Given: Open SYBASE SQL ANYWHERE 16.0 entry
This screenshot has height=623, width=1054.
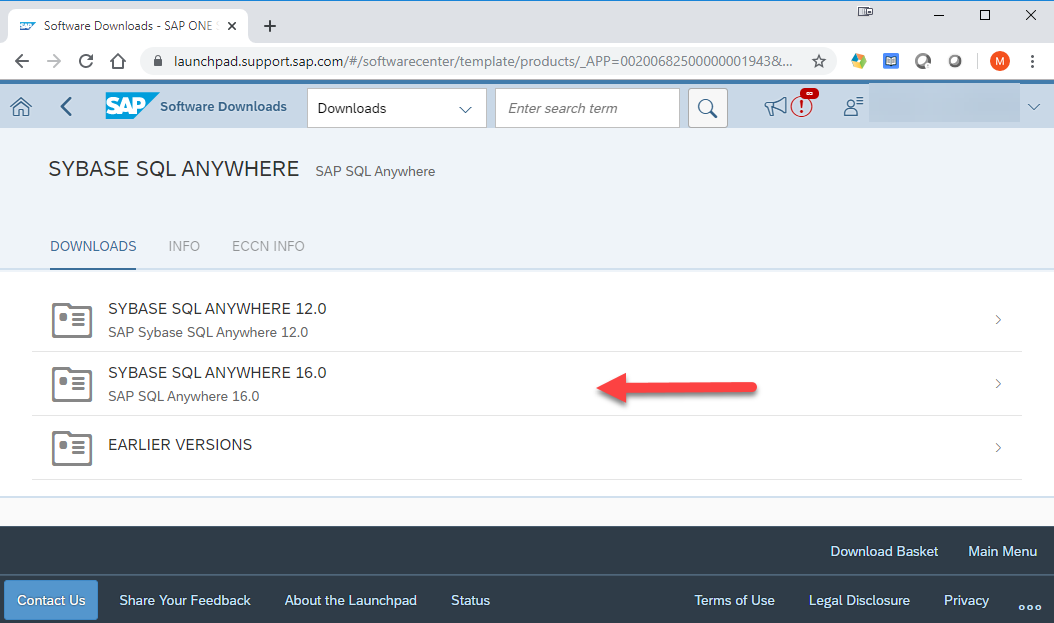Looking at the screenshot, I should (527, 384).
